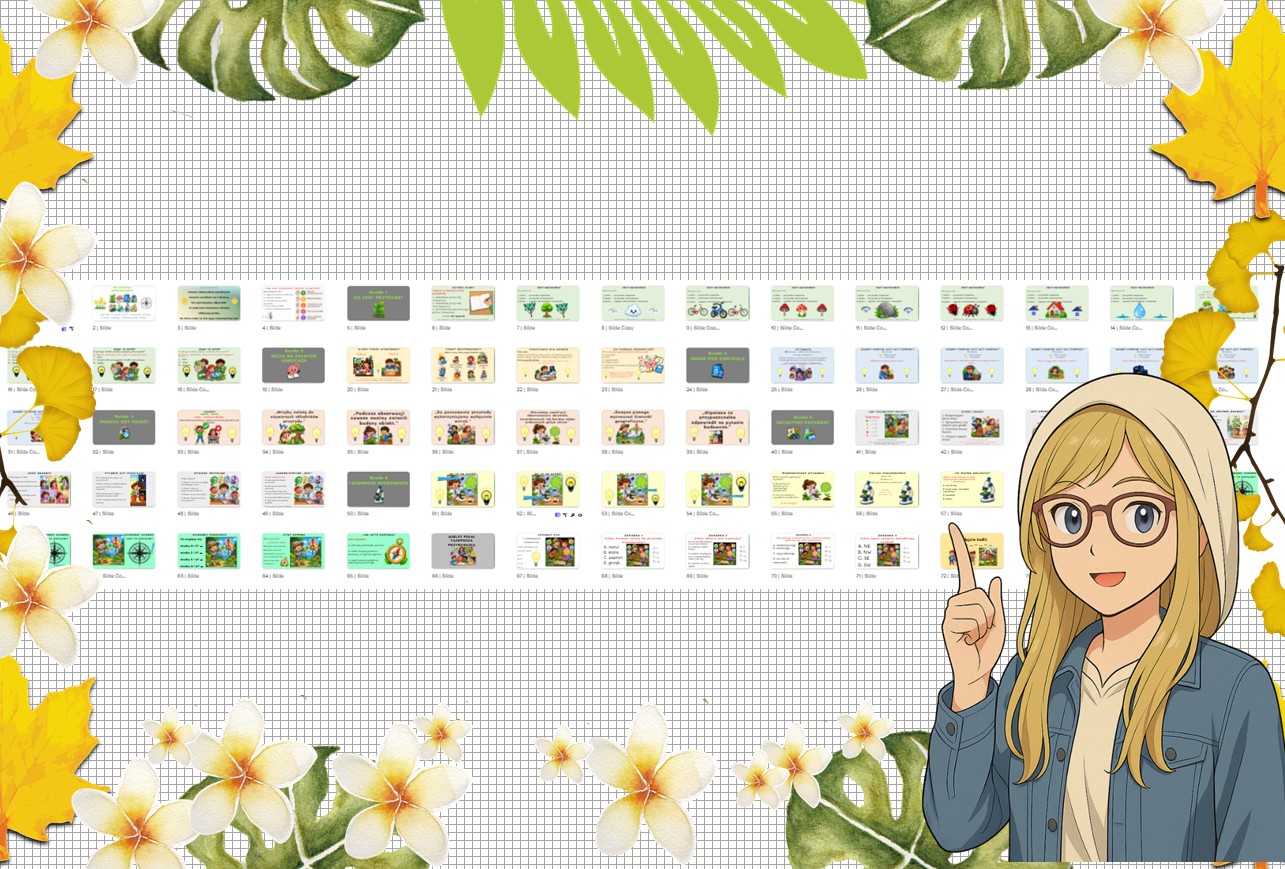Open the gray Runda 1 slide 5 thumbnail
The image size is (1285, 869).
click(x=378, y=303)
